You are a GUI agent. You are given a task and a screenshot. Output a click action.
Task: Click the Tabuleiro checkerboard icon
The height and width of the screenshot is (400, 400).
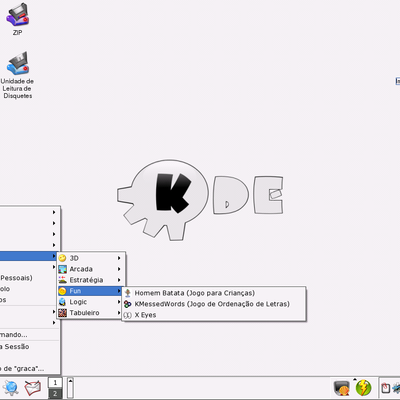pos(62,313)
